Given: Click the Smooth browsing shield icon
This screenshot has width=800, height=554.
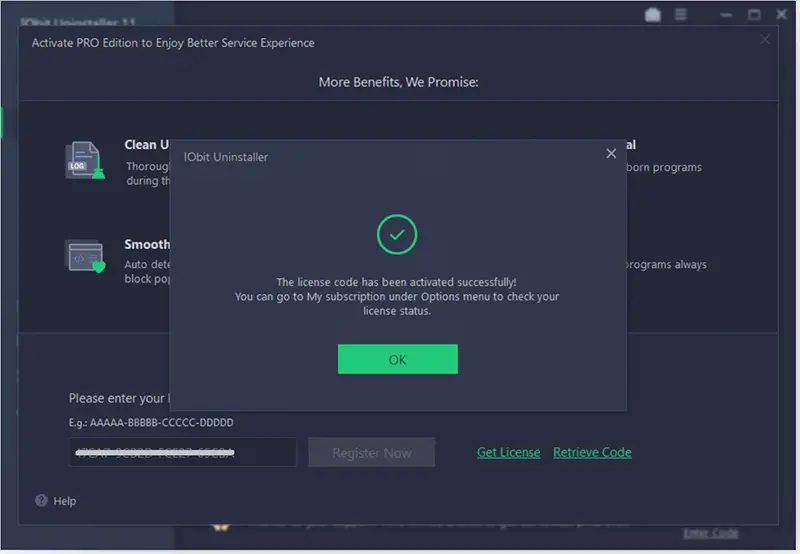Looking at the screenshot, I should coord(85,257).
